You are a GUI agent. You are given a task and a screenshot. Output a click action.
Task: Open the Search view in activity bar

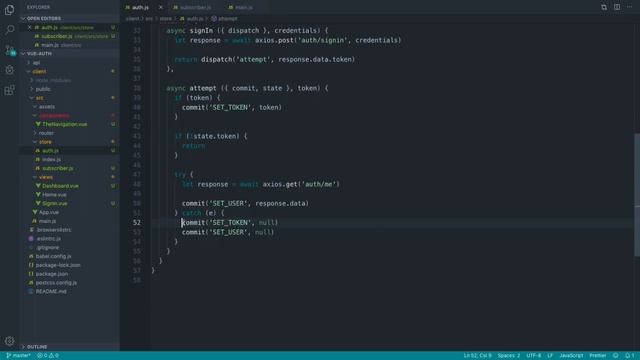click(9, 29)
